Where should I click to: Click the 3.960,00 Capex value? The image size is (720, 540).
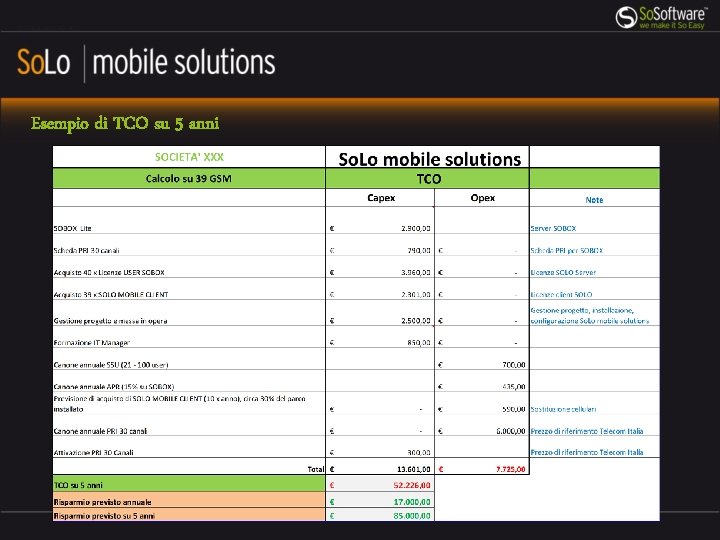416,272
